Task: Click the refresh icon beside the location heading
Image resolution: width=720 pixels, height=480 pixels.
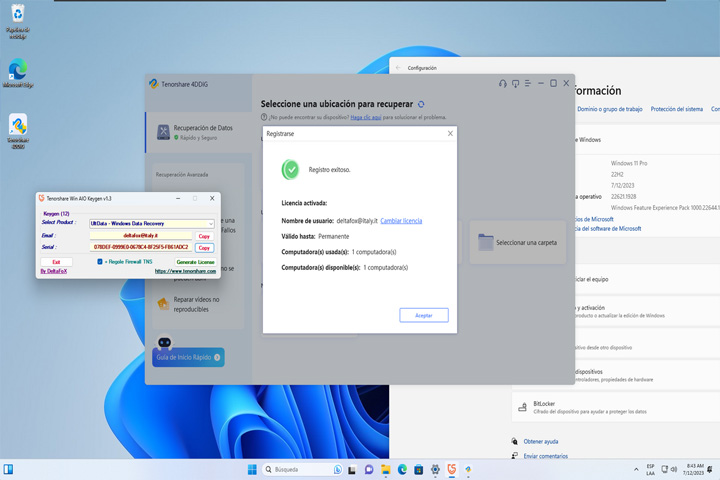Action: click(x=421, y=104)
